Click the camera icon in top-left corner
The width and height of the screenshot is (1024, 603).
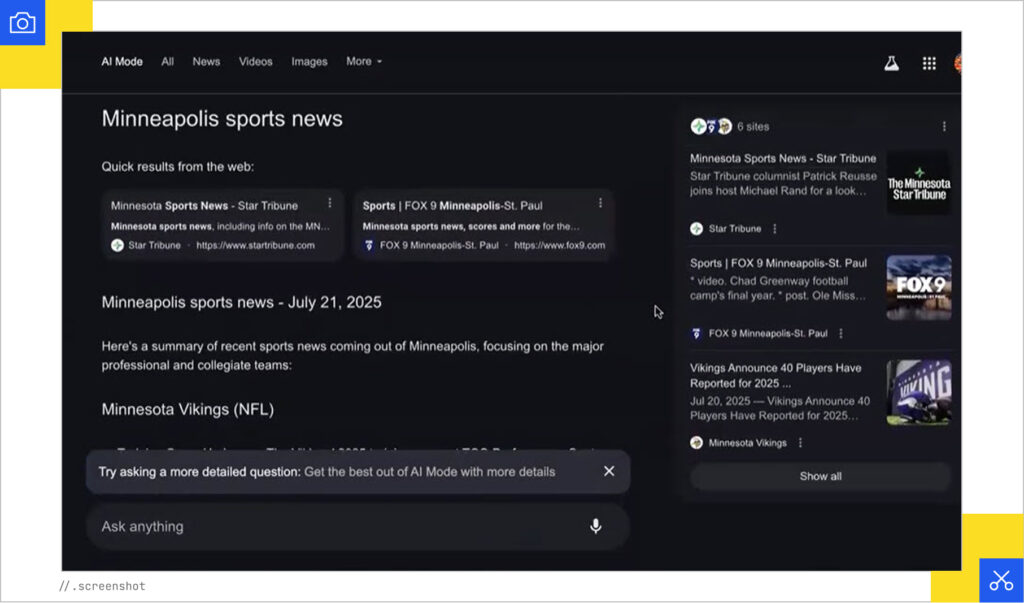point(22,21)
